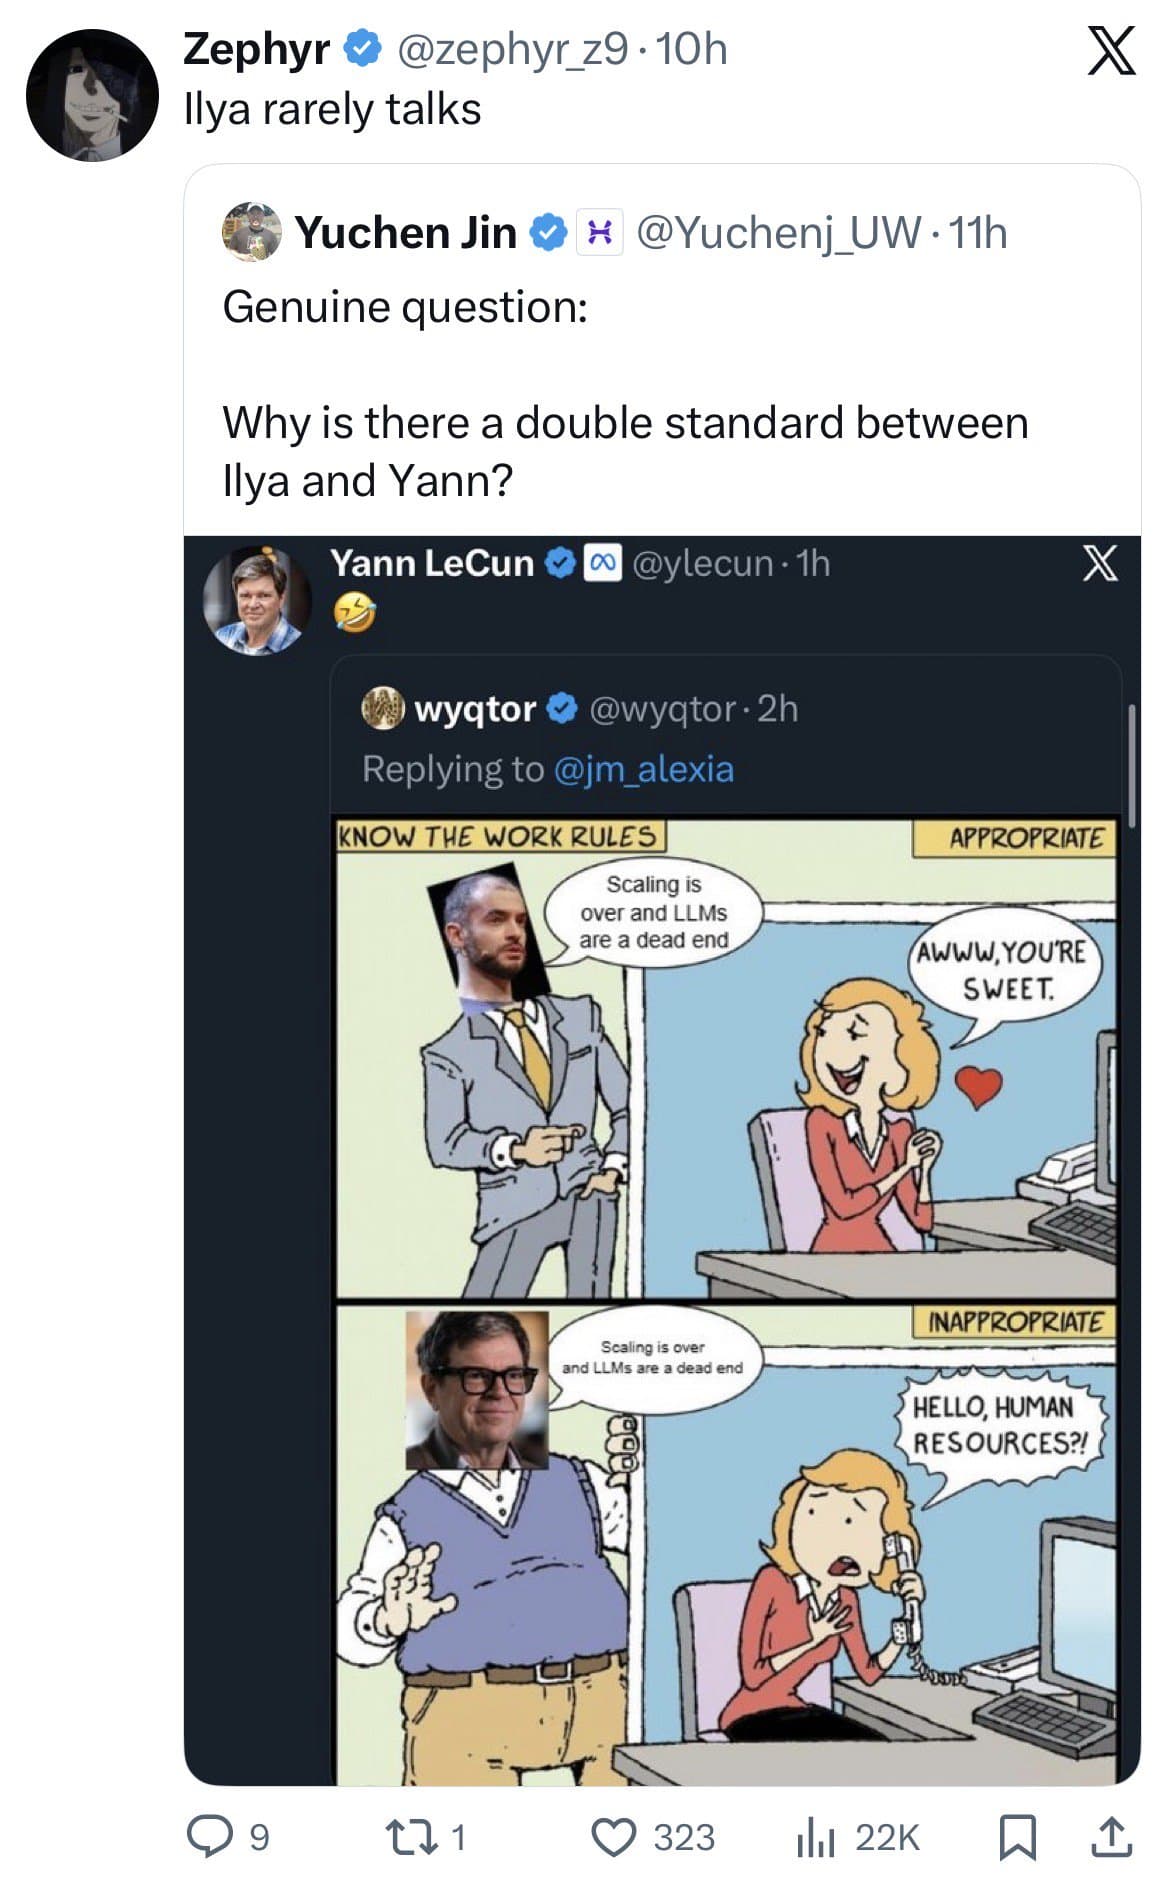The image size is (1169, 1898).
Task: Click Yann LeCun's verified checkmark
Action: tap(558, 564)
